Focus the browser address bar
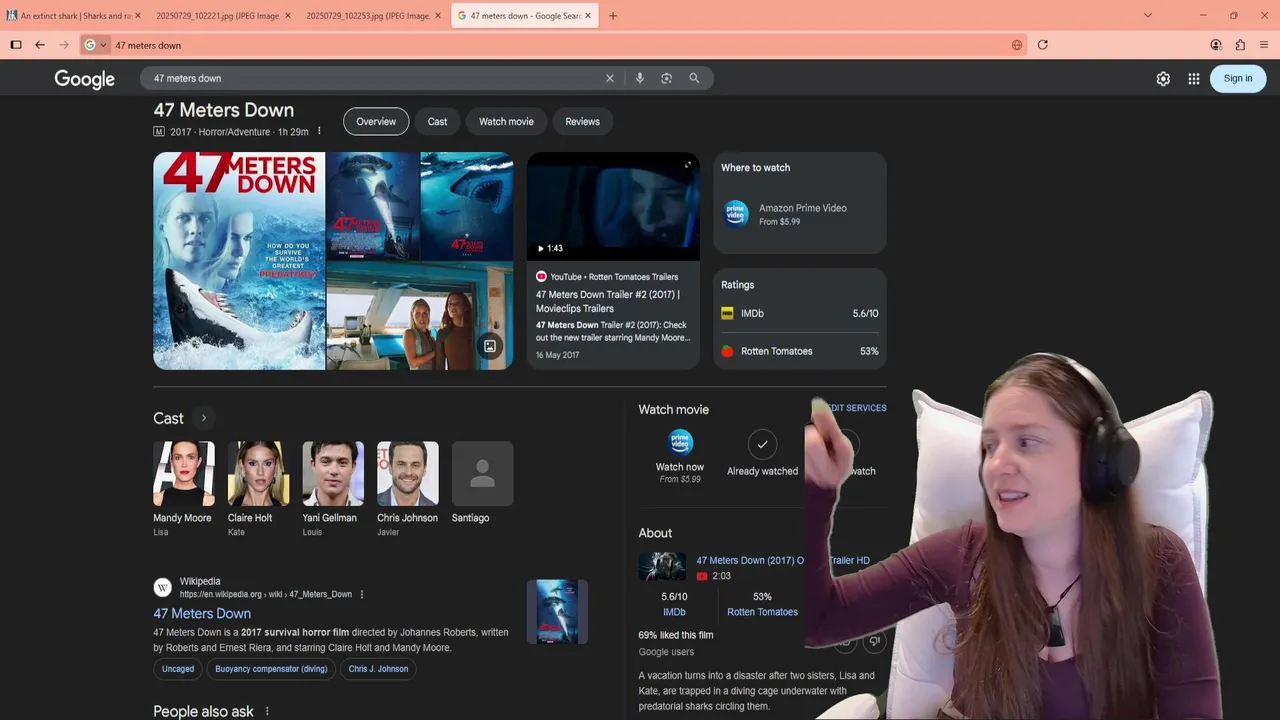Viewport: 1280px width, 720px height. pyautogui.click(x=560, y=45)
